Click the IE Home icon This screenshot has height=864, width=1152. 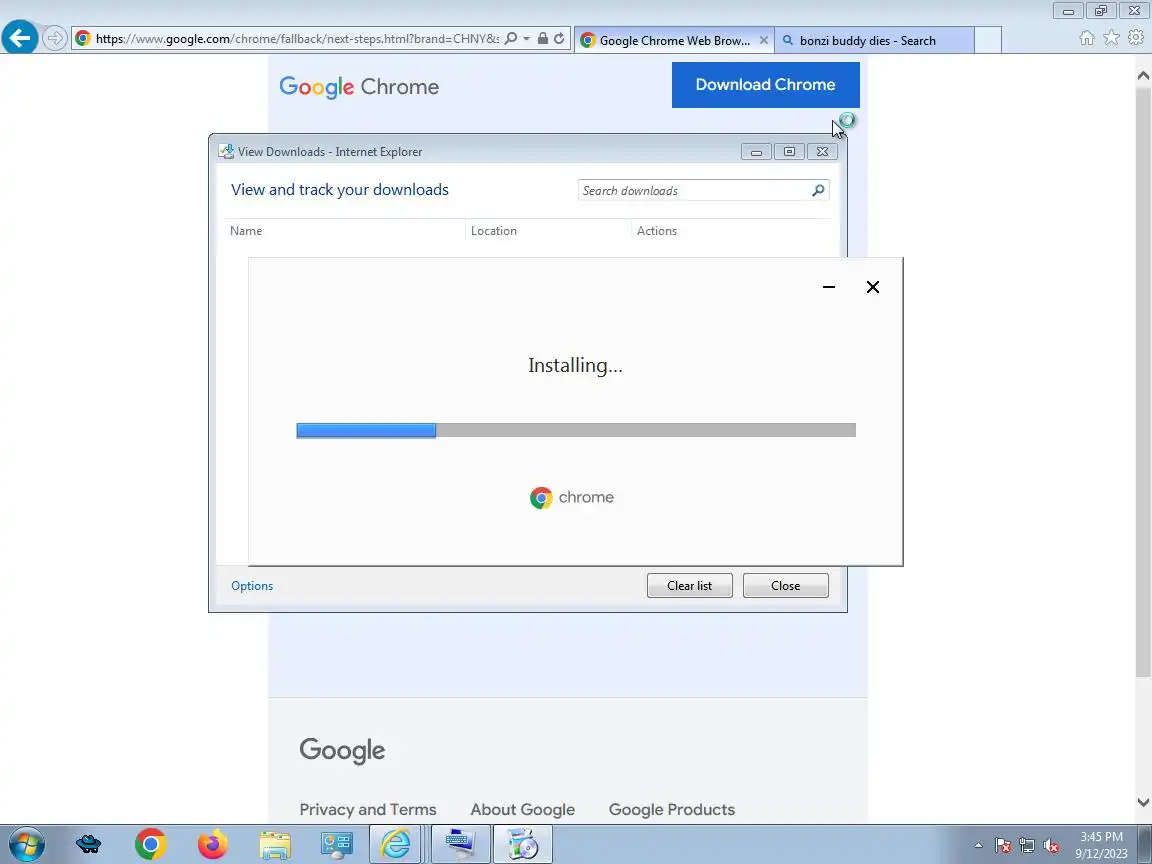point(1087,38)
